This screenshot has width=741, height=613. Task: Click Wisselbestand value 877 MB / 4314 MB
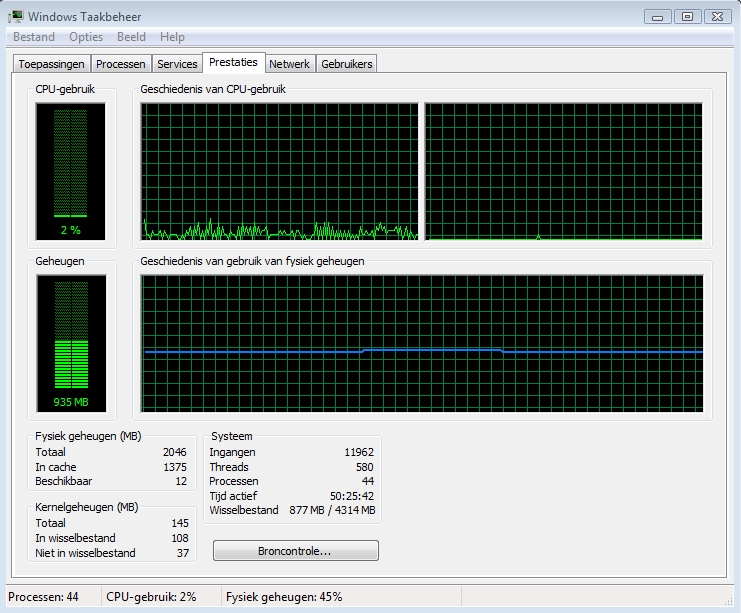tap(332, 510)
